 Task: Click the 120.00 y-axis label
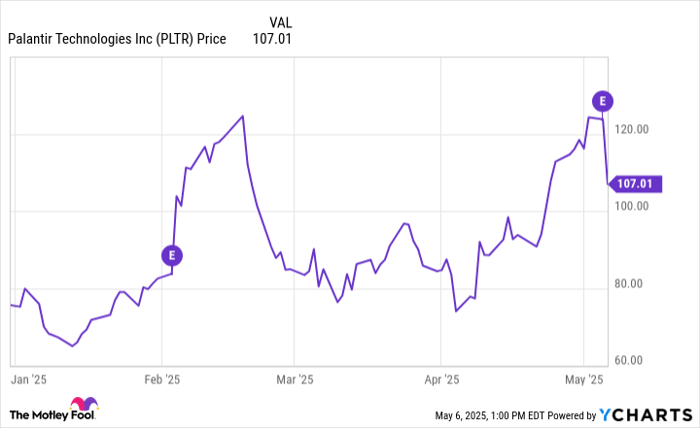click(x=633, y=130)
